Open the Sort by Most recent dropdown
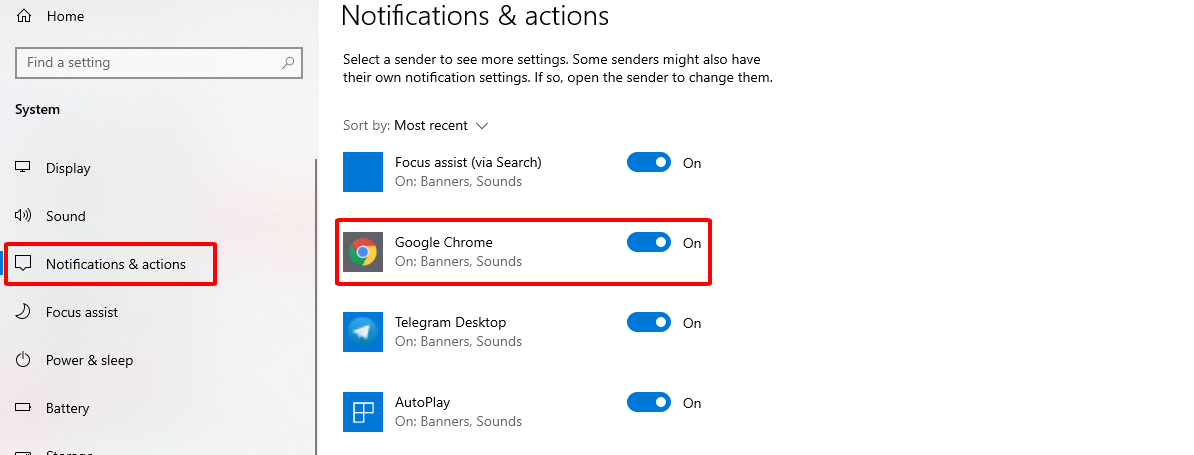1194x455 pixels. tap(442, 126)
